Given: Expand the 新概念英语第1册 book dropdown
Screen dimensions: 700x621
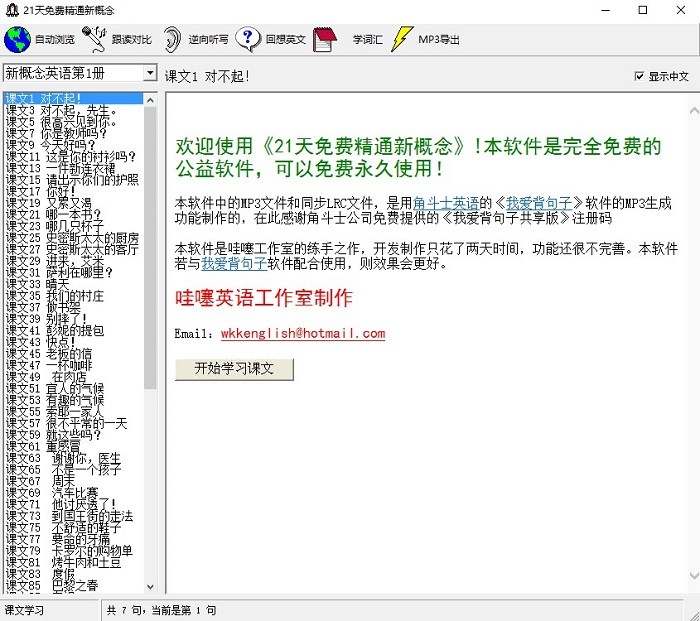Looking at the screenshot, I should 150,74.
